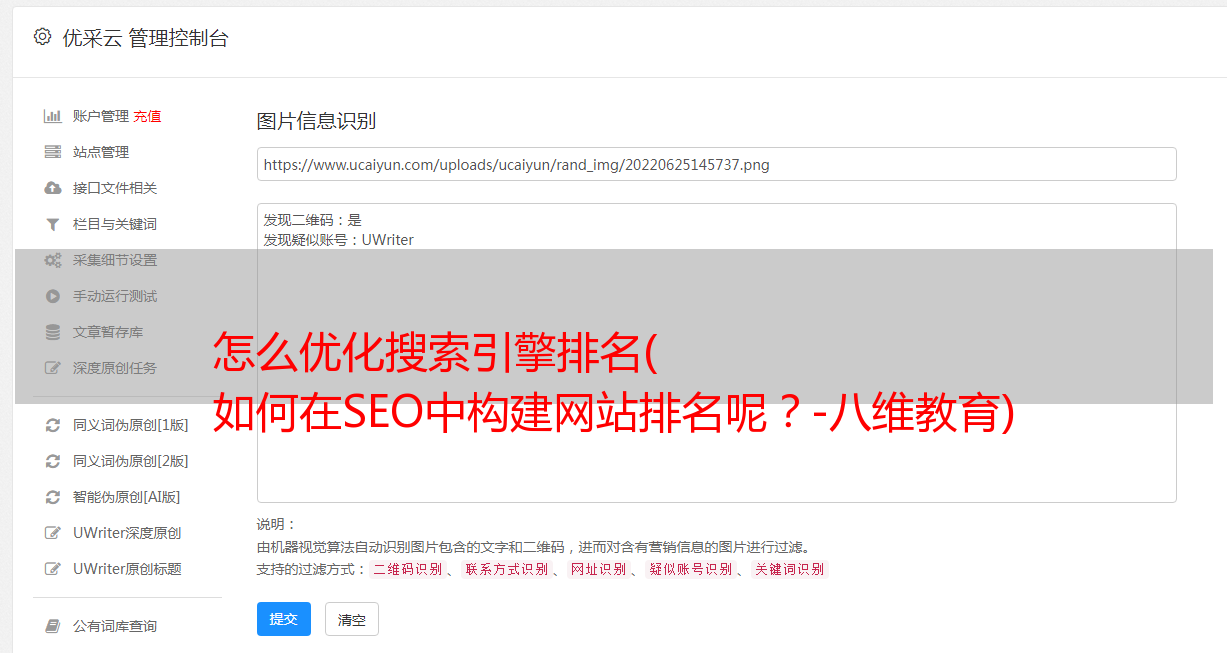Image resolution: width=1227 pixels, height=653 pixels.
Task: Open 同义词伪原创[2版] menu item
Action: click(131, 461)
